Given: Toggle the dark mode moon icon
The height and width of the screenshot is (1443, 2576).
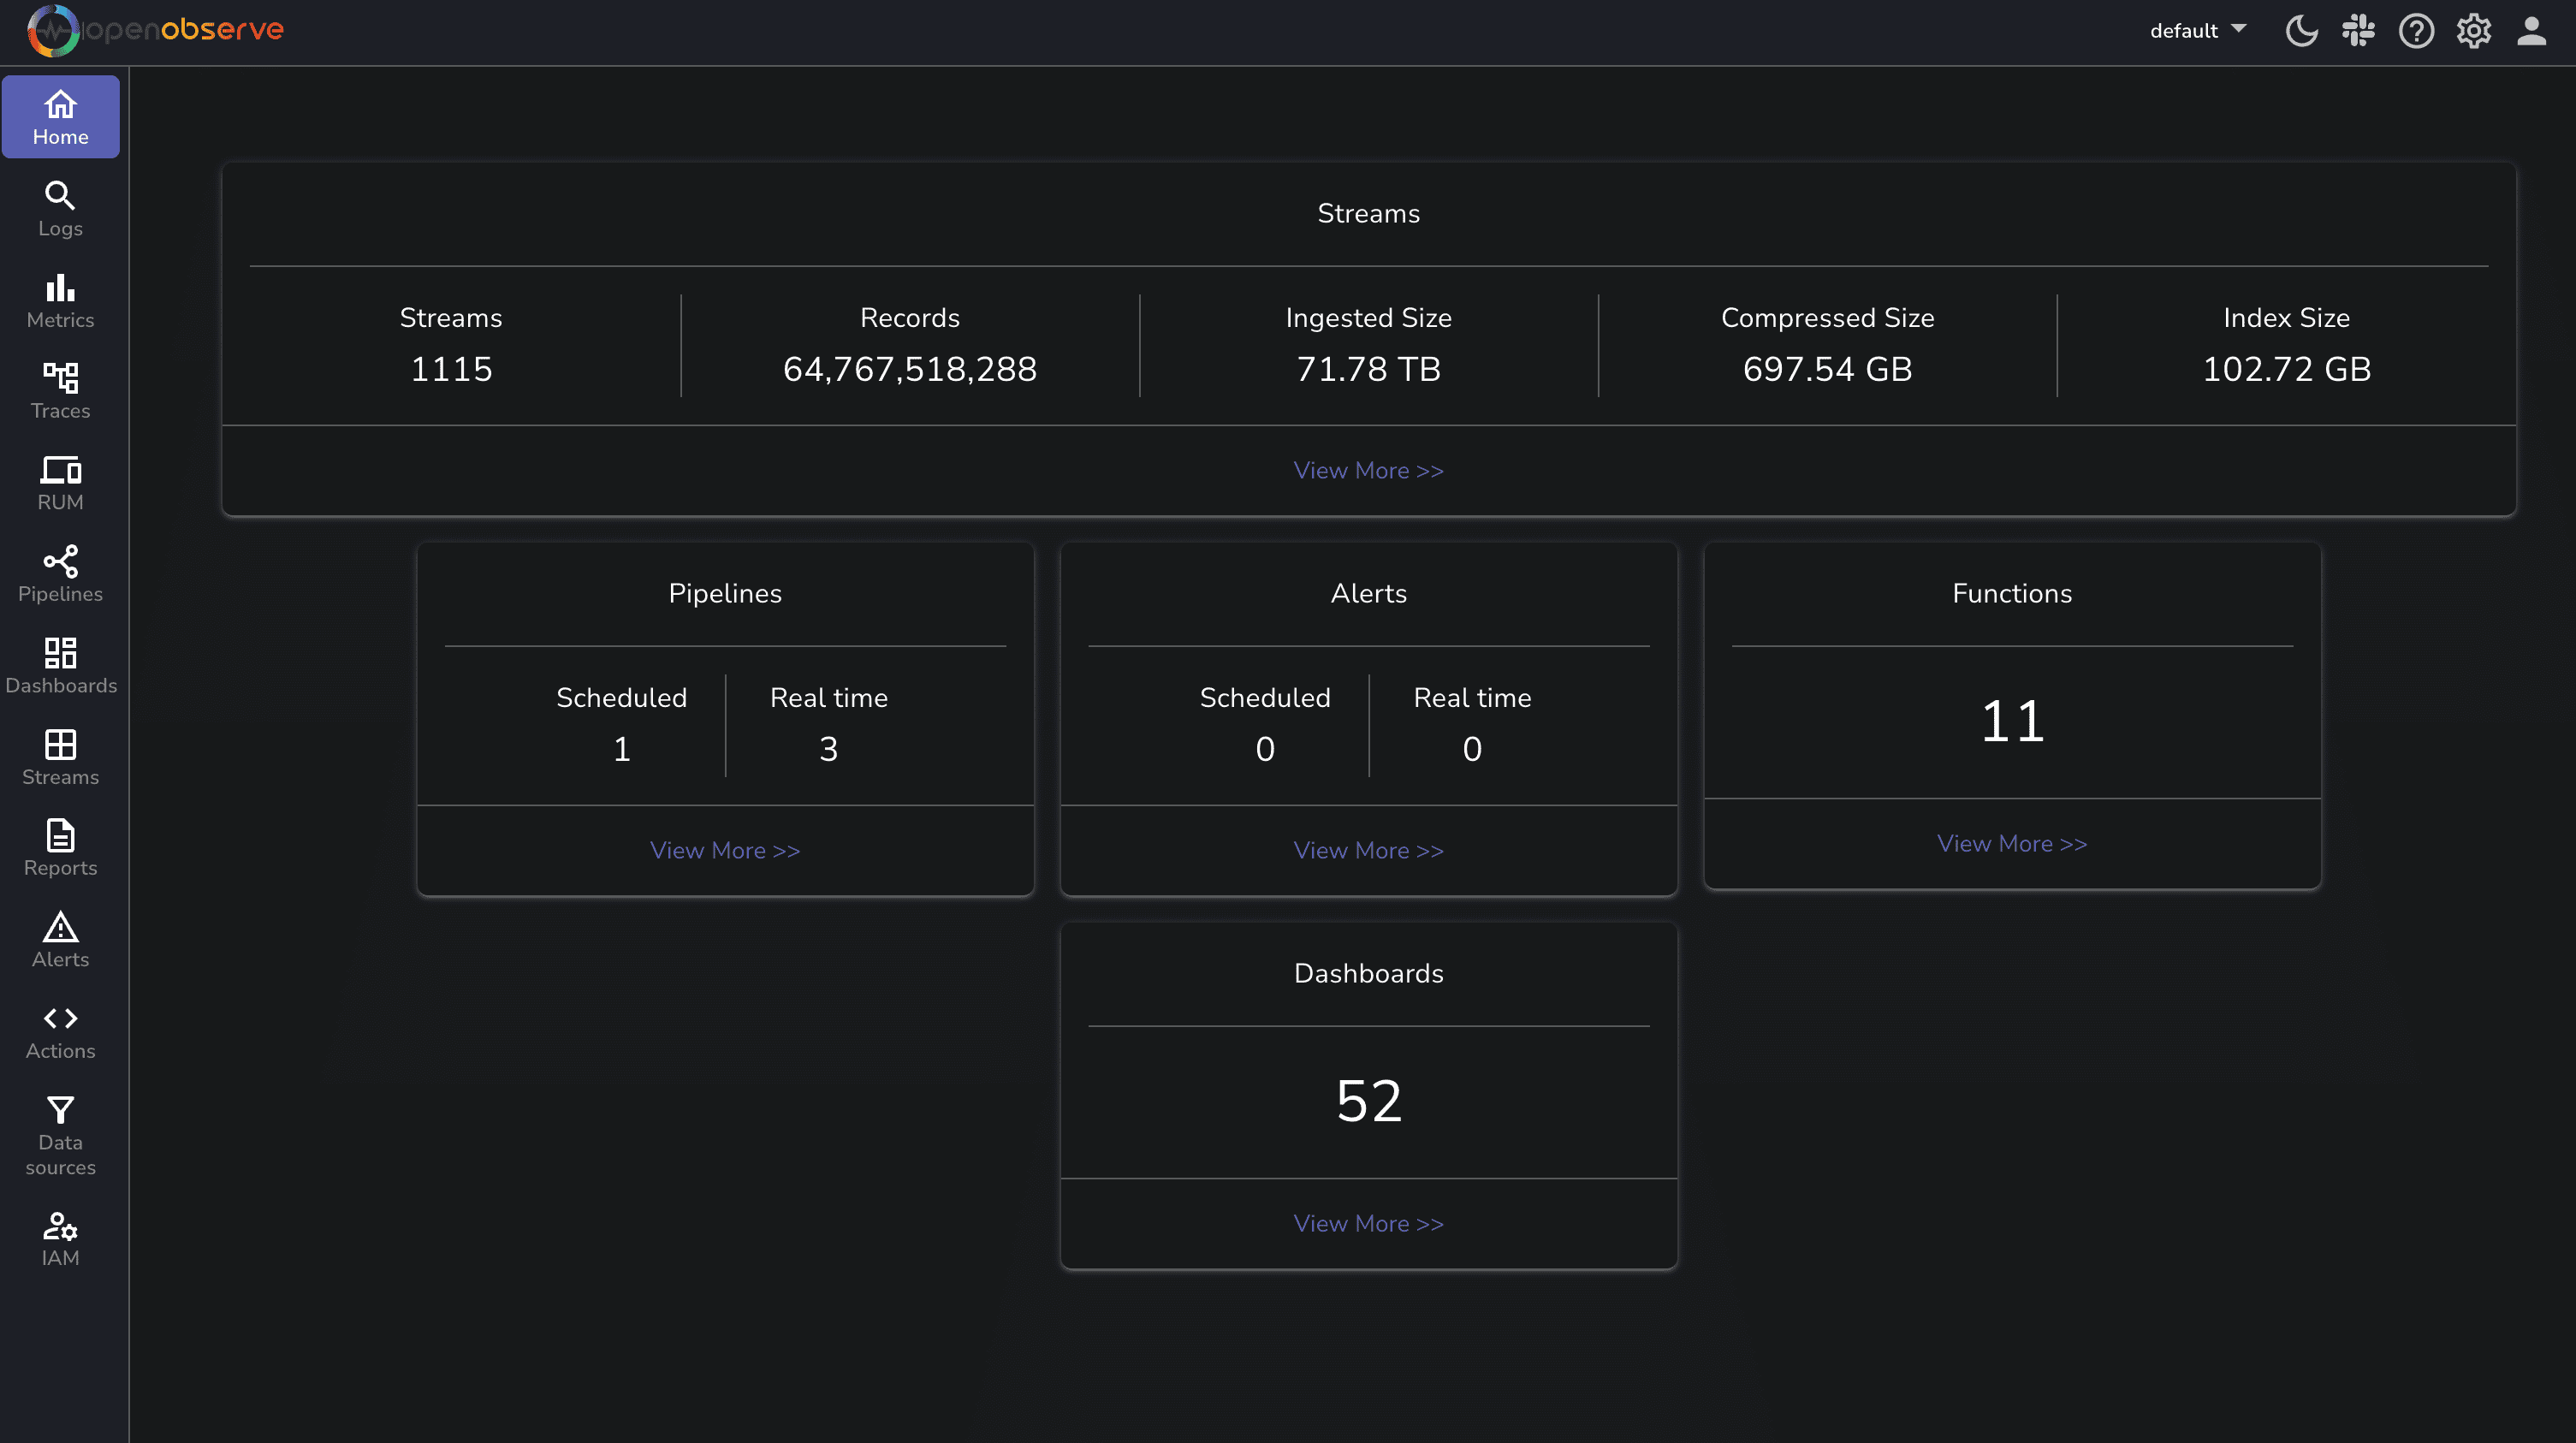Looking at the screenshot, I should tap(2301, 31).
